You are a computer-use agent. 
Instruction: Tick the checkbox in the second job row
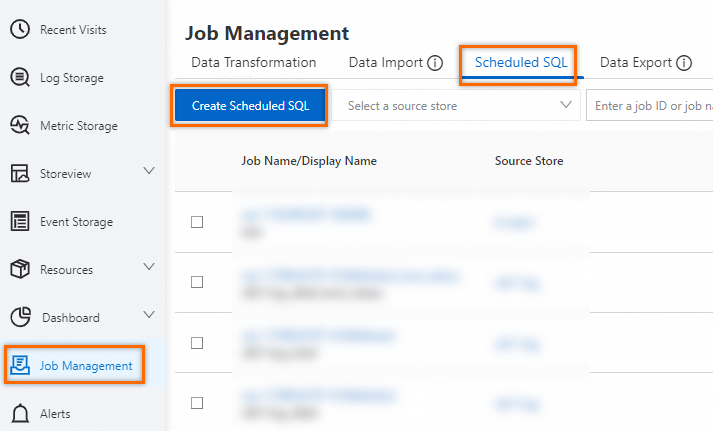pyautogui.click(x=197, y=282)
